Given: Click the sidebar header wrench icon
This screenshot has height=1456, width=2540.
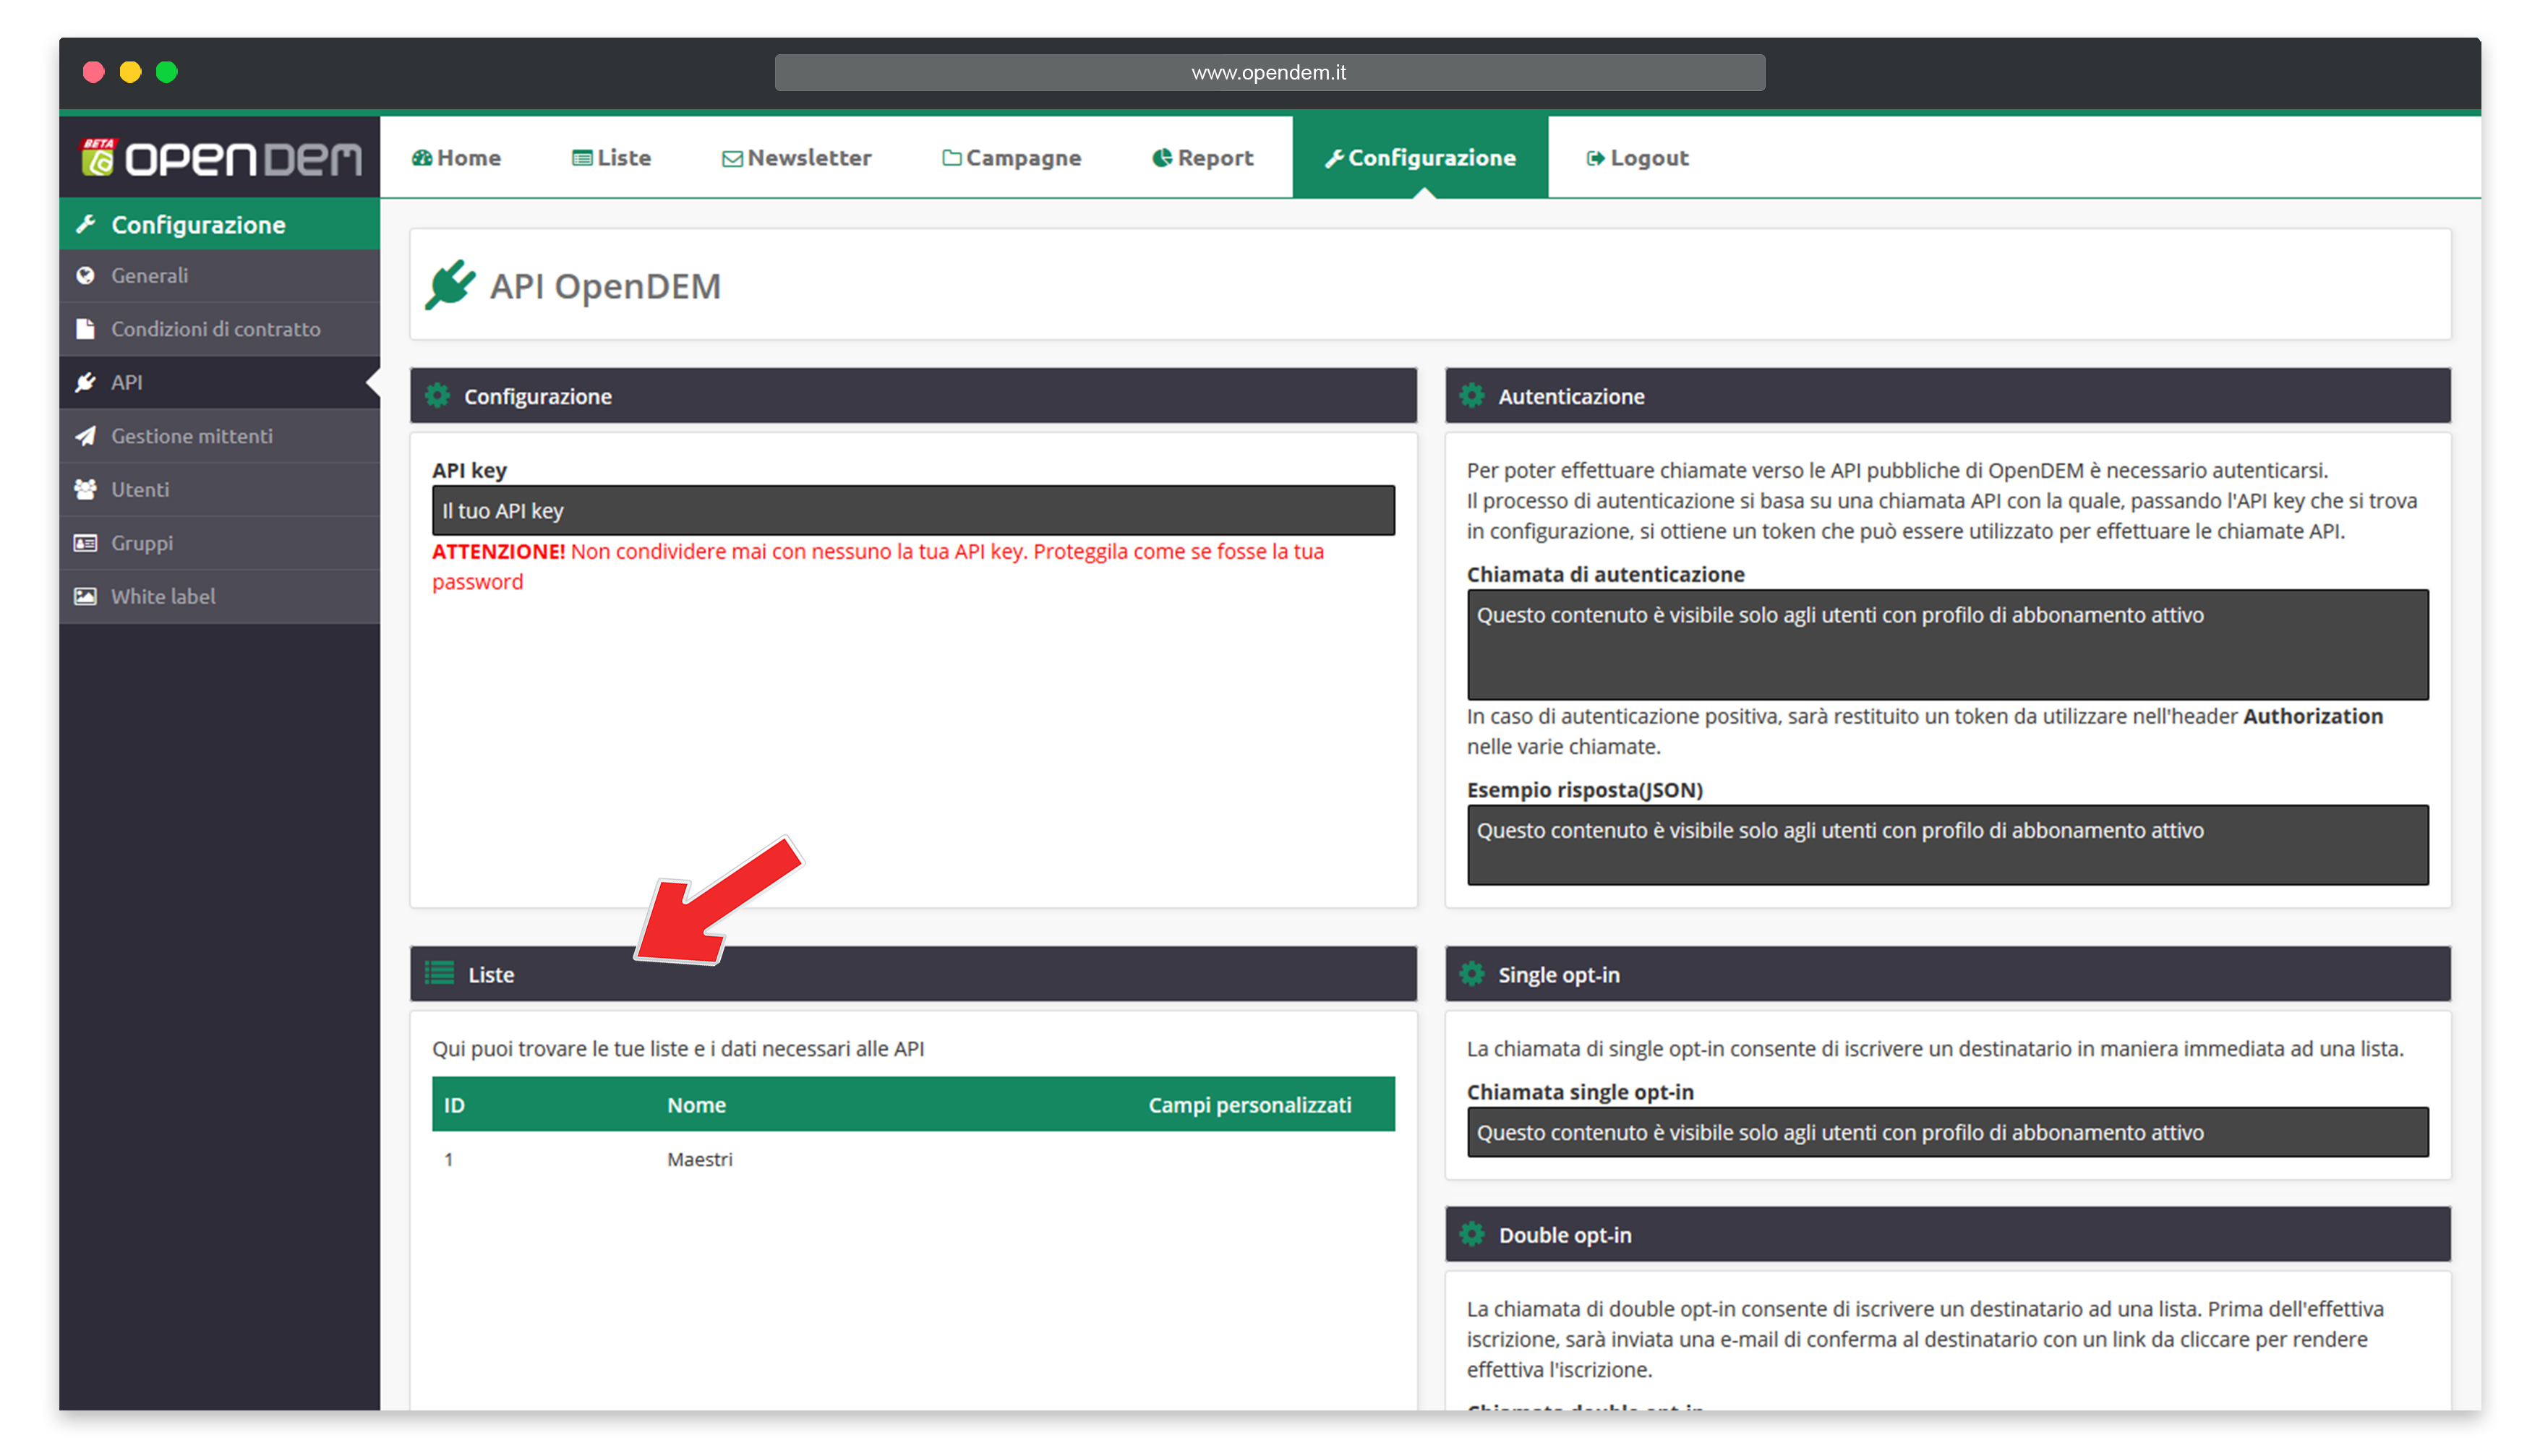Looking at the screenshot, I should (x=86, y=224).
